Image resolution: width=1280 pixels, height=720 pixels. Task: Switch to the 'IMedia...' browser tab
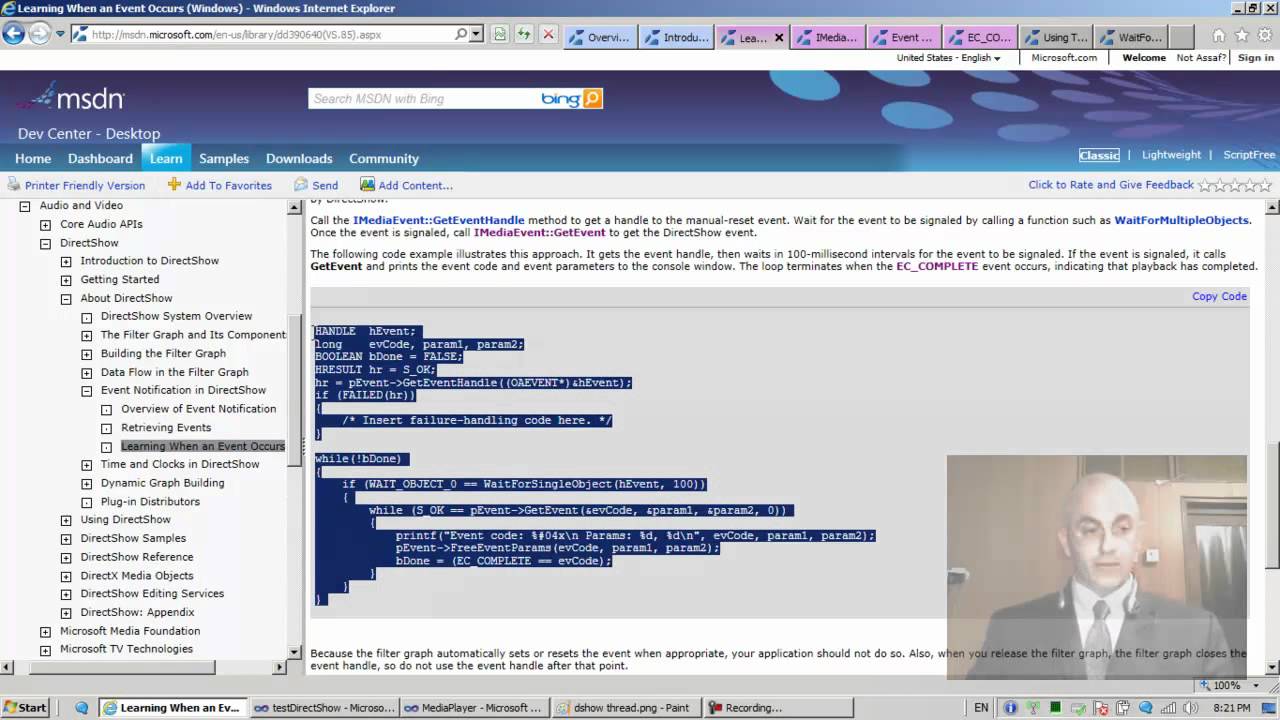coord(826,37)
